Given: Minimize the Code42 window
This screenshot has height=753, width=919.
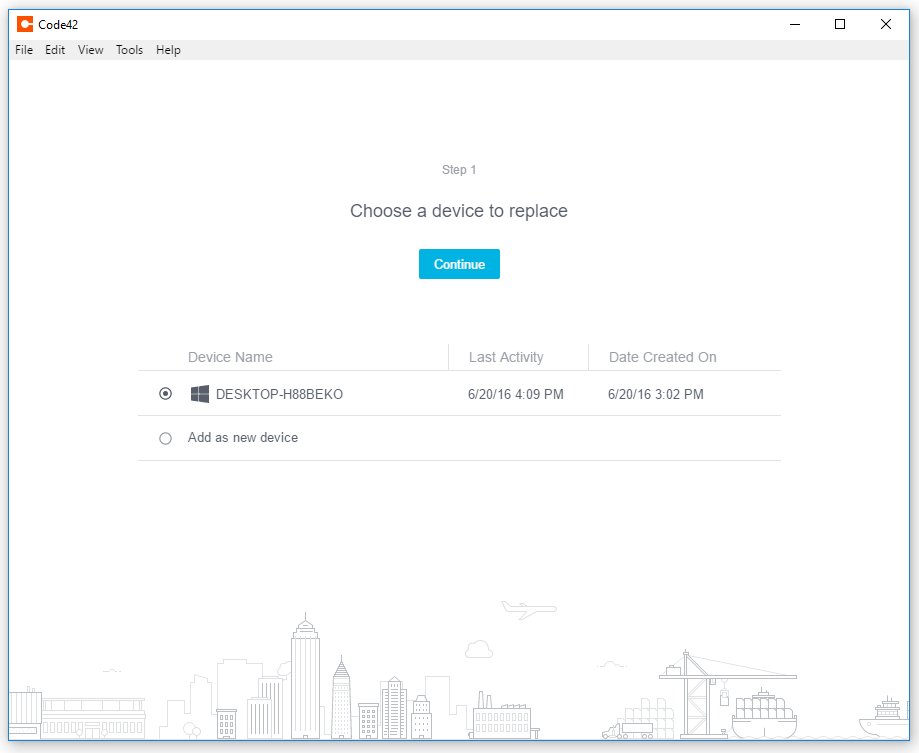Looking at the screenshot, I should pyautogui.click(x=795, y=23).
